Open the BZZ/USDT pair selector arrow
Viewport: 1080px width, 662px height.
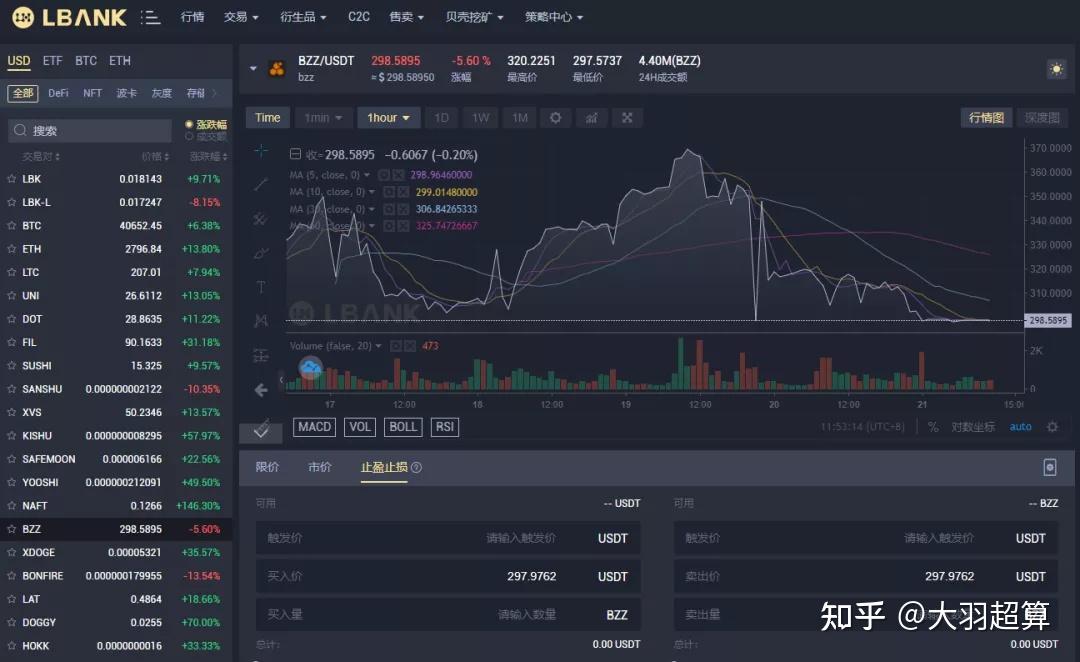pos(253,68)
